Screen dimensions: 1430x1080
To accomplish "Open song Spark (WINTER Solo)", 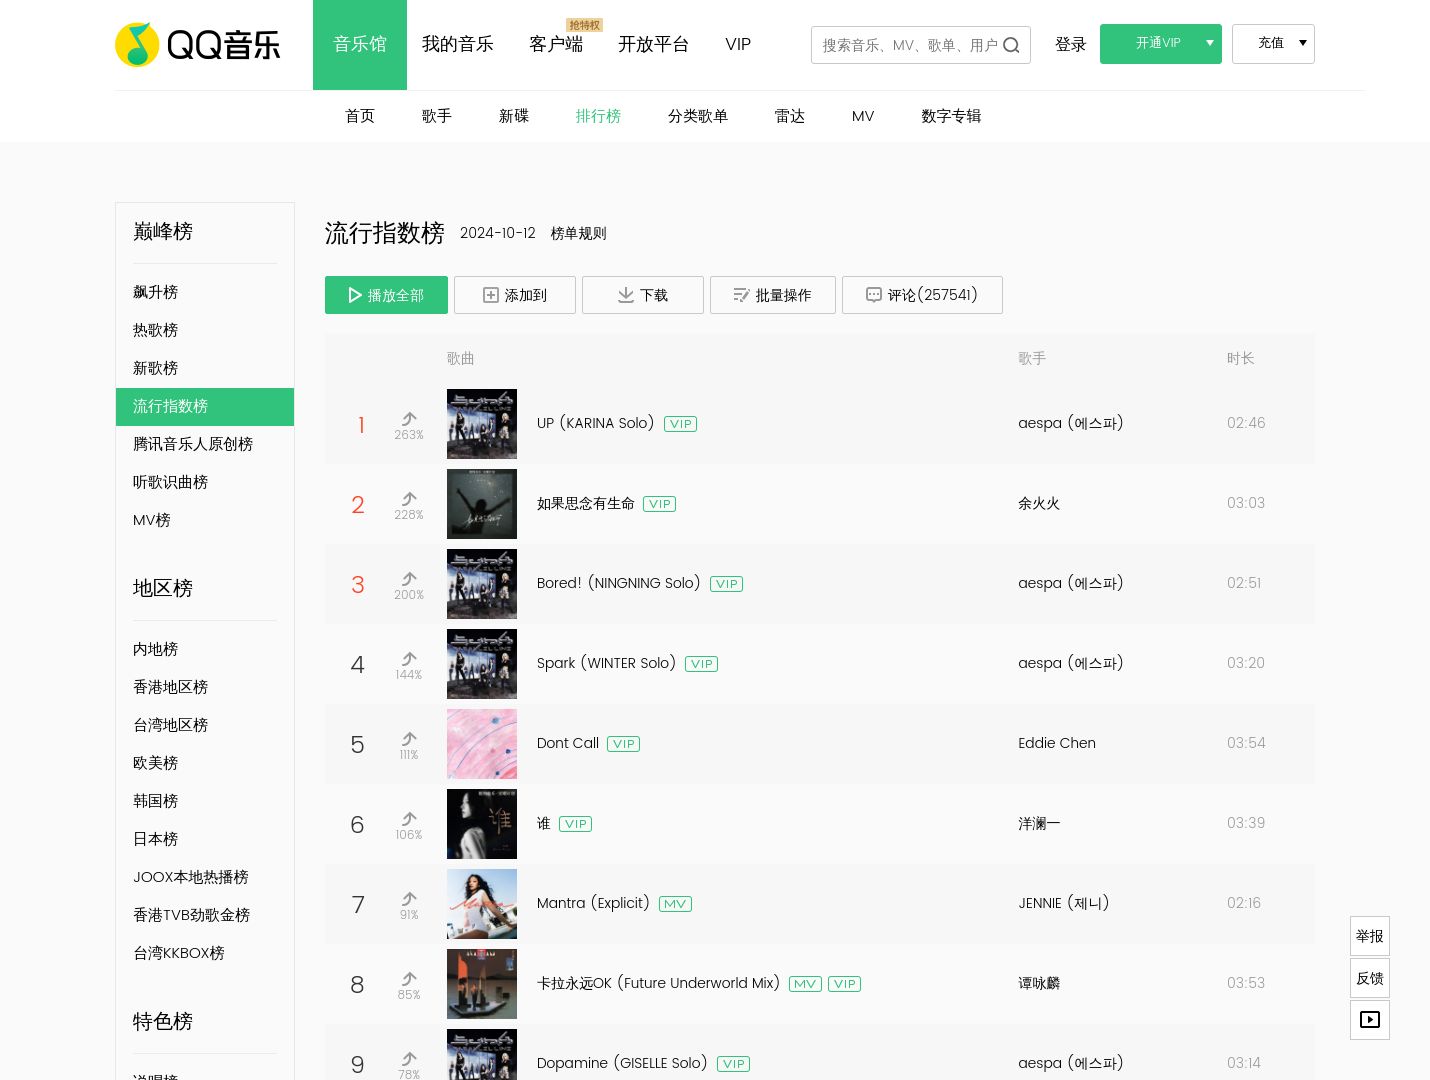I will 606,663.
